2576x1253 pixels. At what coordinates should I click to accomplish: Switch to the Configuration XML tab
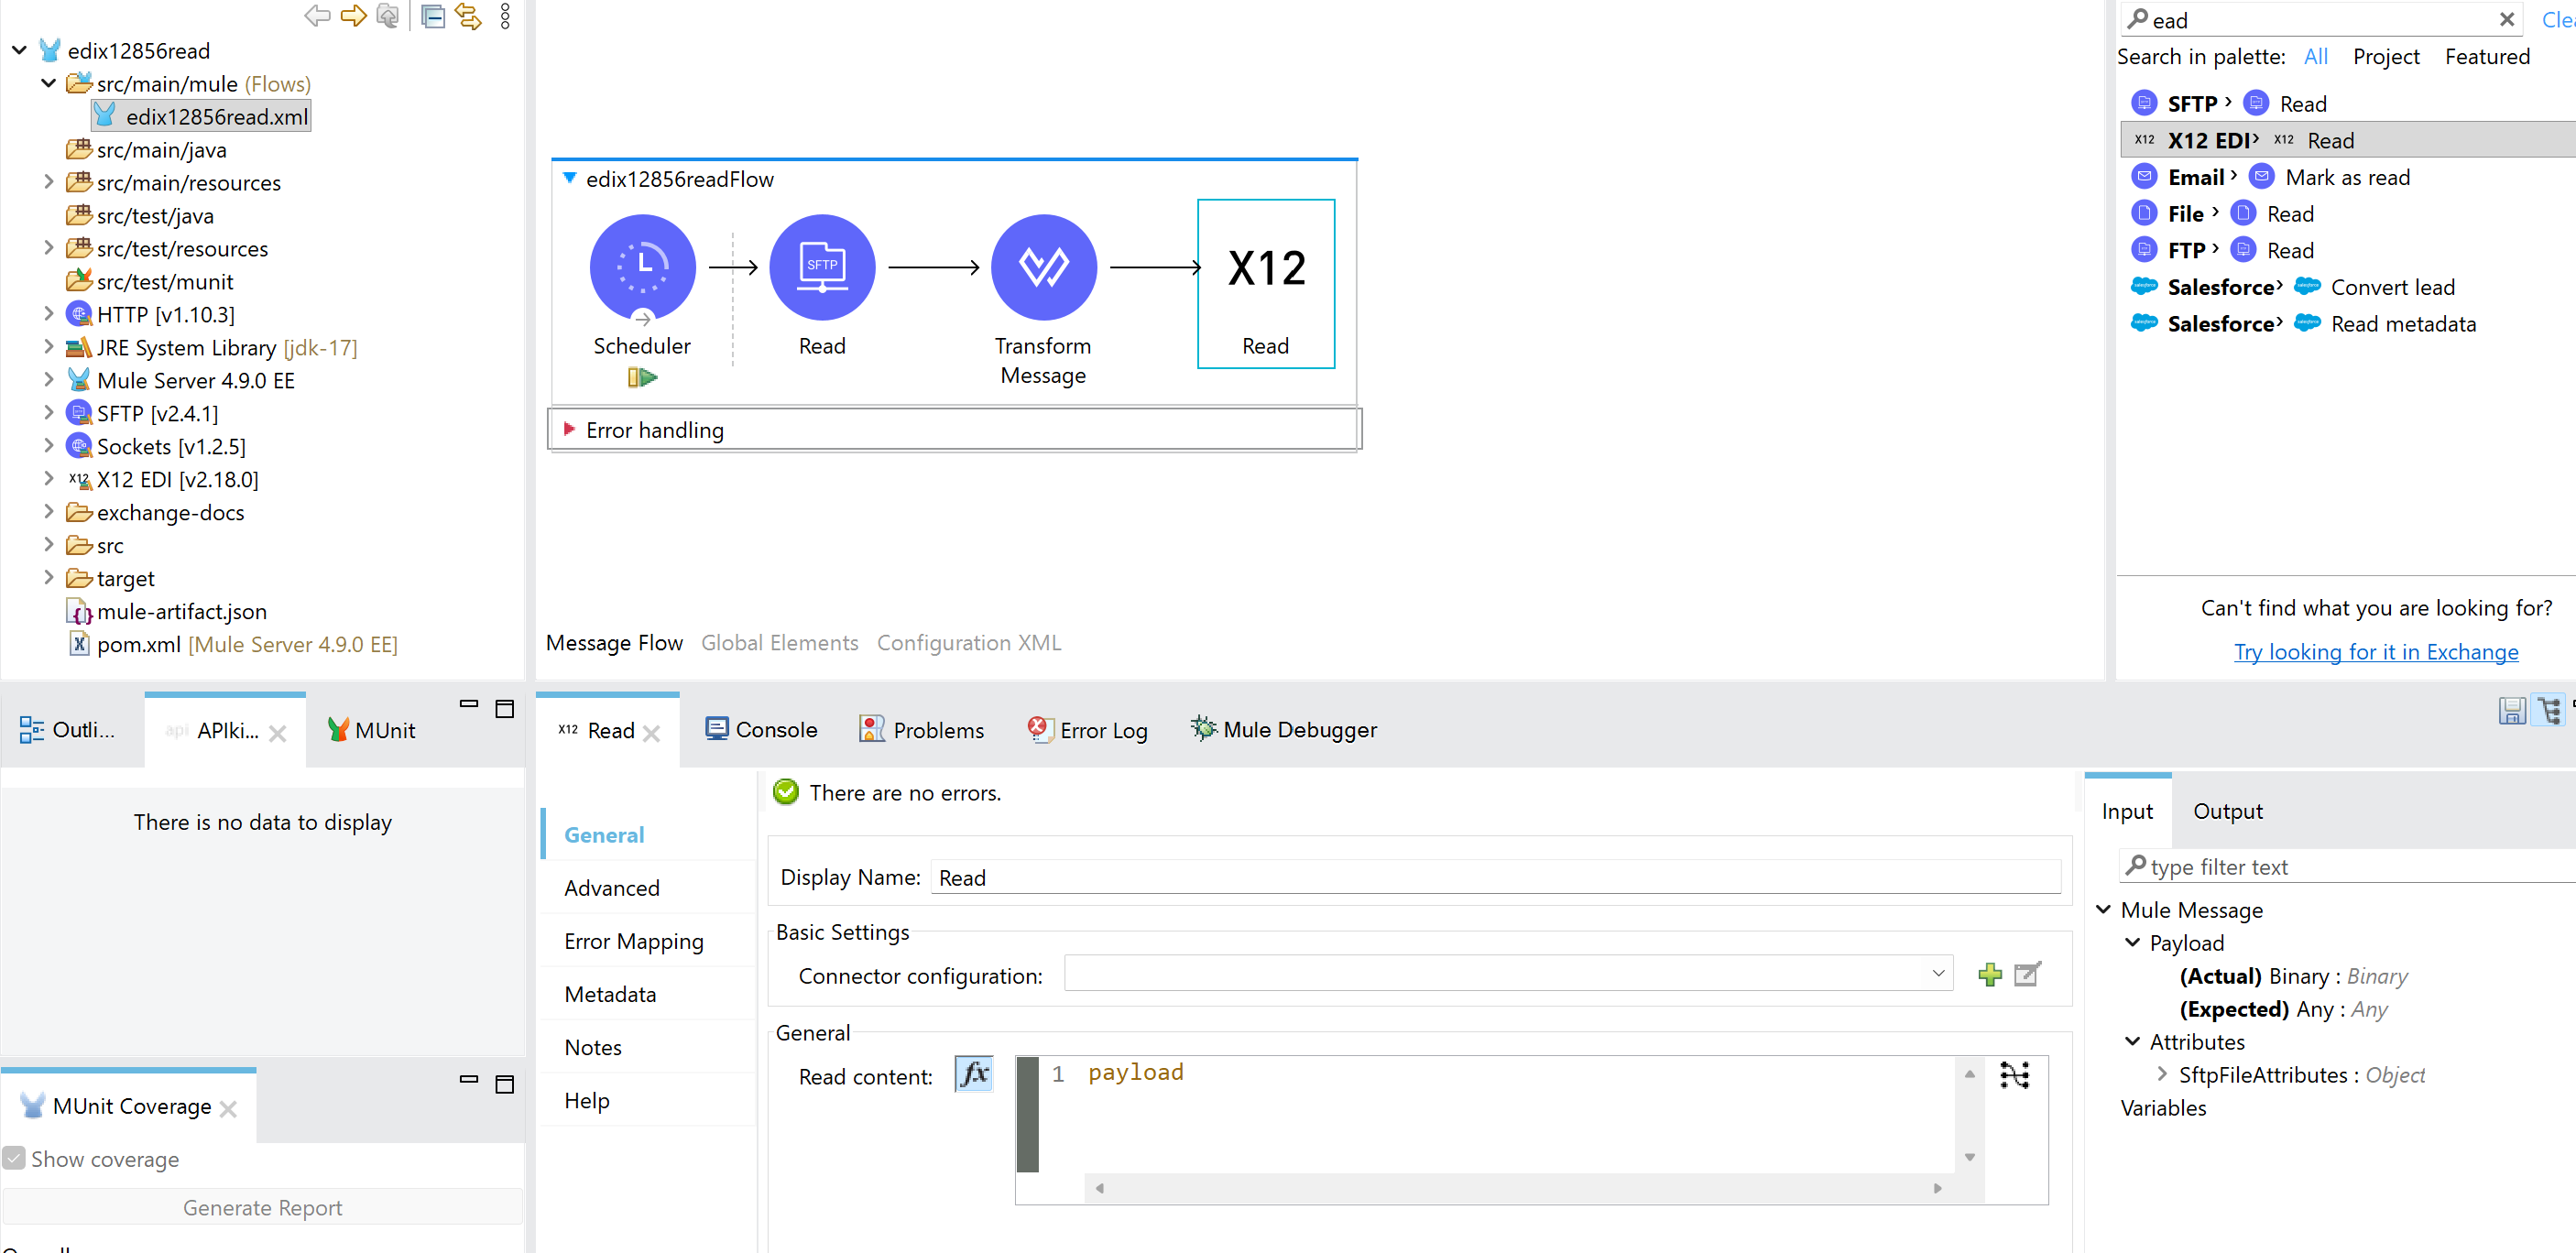point(968,643)
